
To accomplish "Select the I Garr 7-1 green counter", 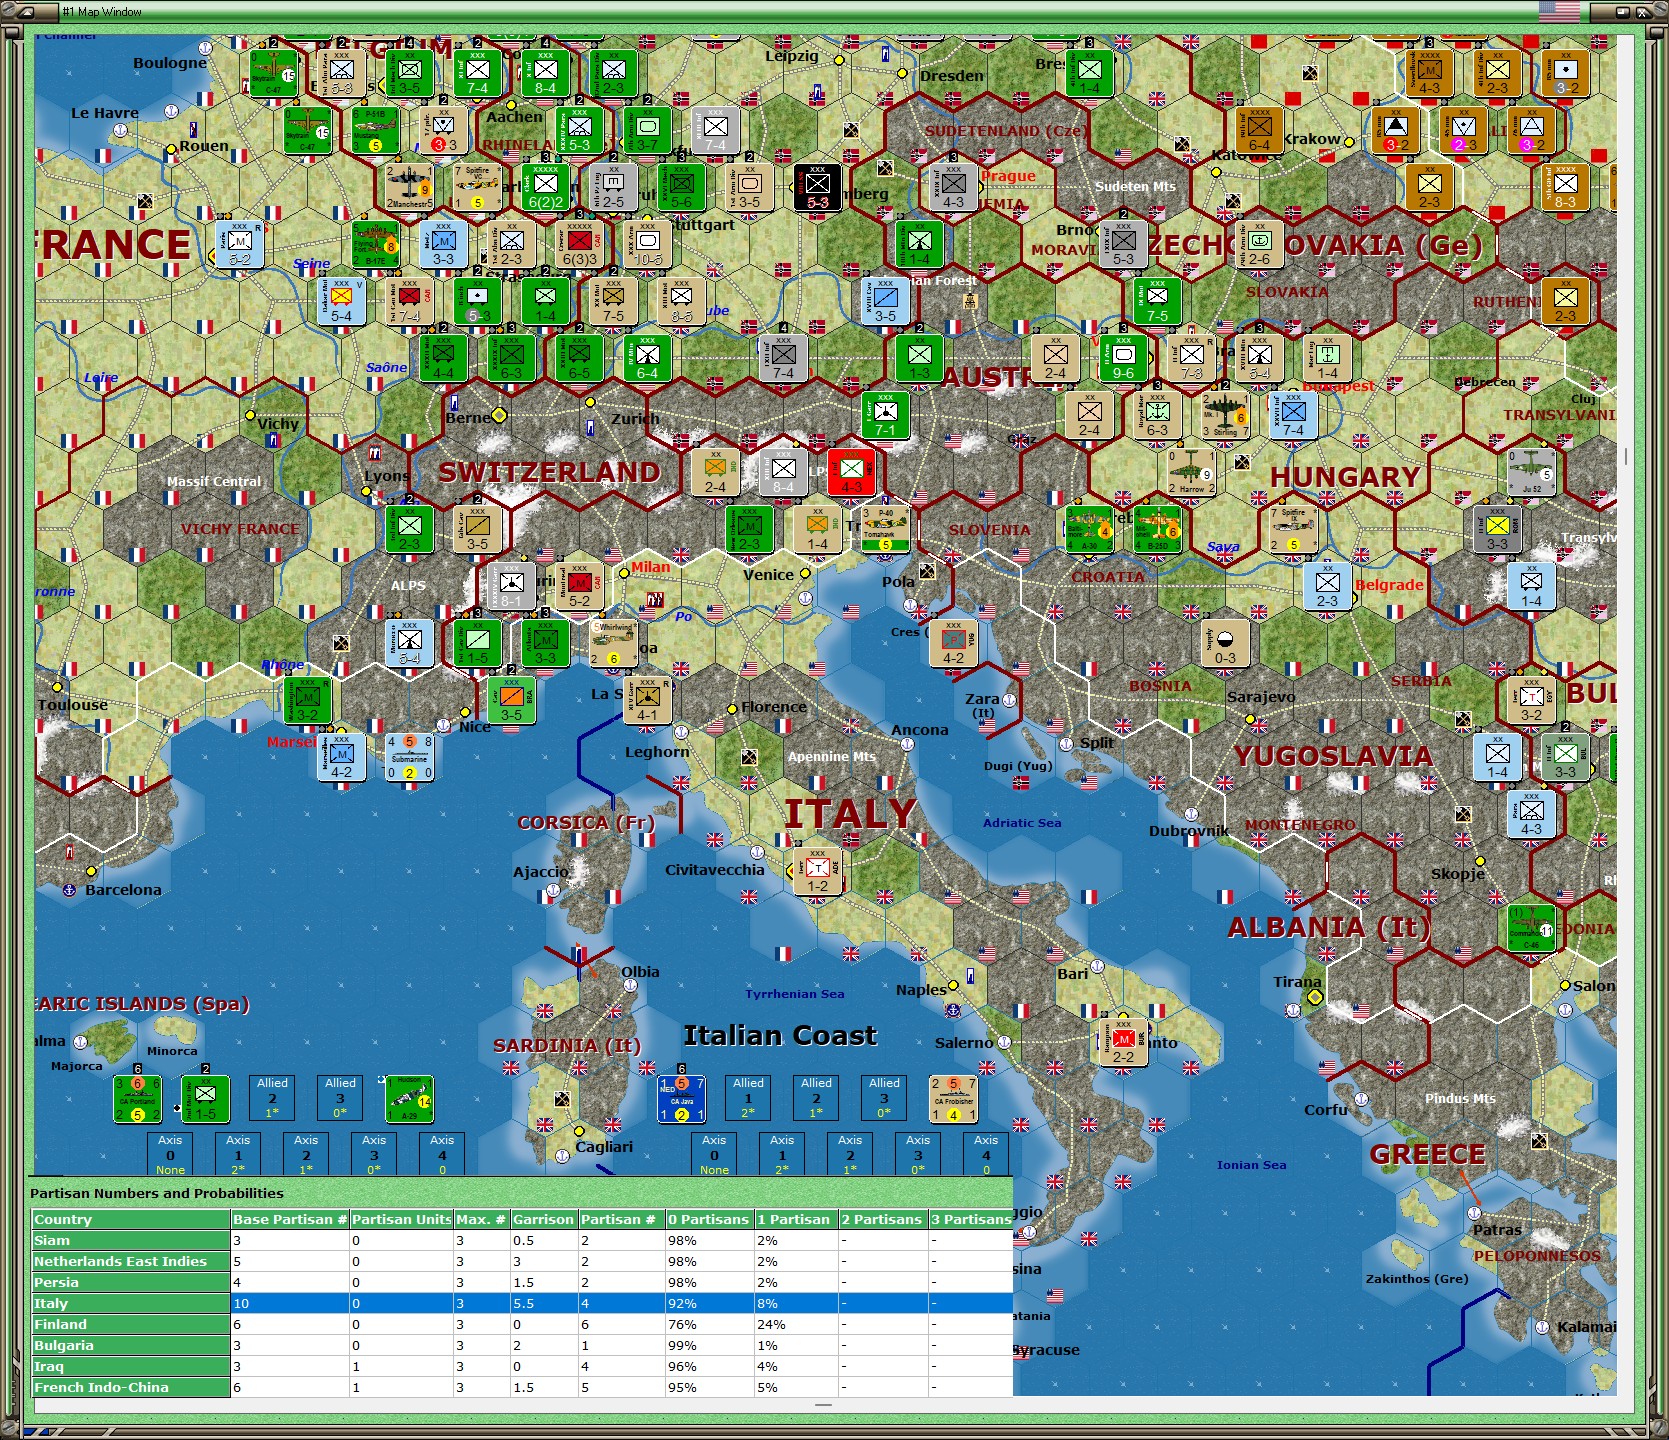I will tap(885, 415).
